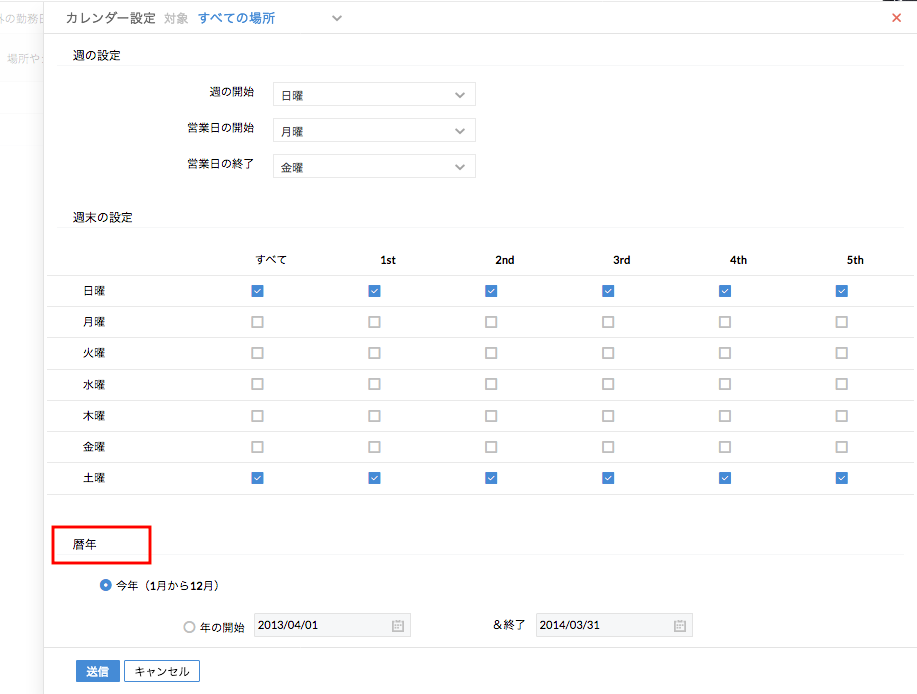Check 火曜 4th checkbox

[x=724, y=353]
